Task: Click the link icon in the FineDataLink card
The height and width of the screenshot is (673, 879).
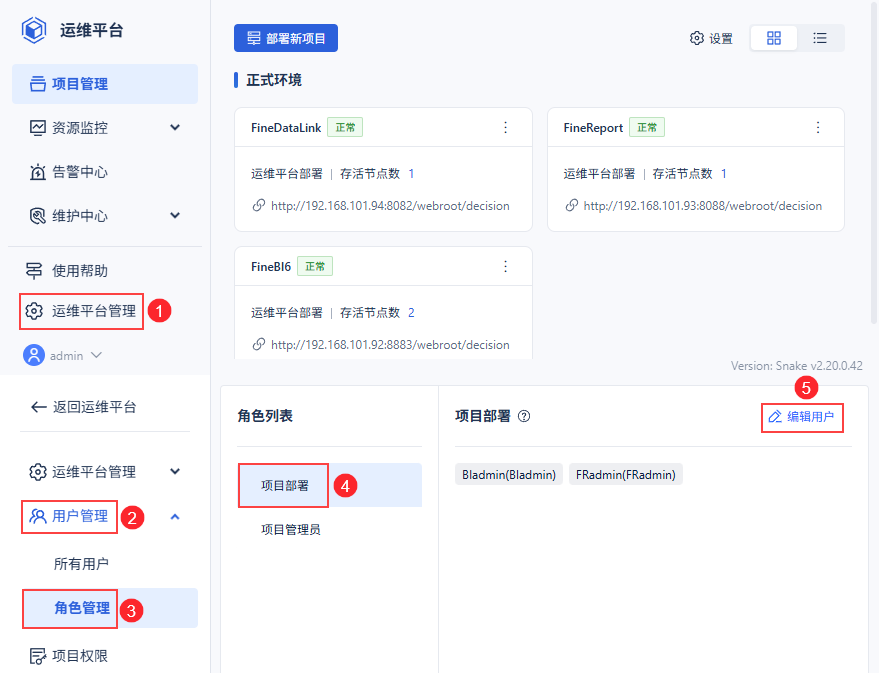Action: pyautogui.click(x=258, y=205)
